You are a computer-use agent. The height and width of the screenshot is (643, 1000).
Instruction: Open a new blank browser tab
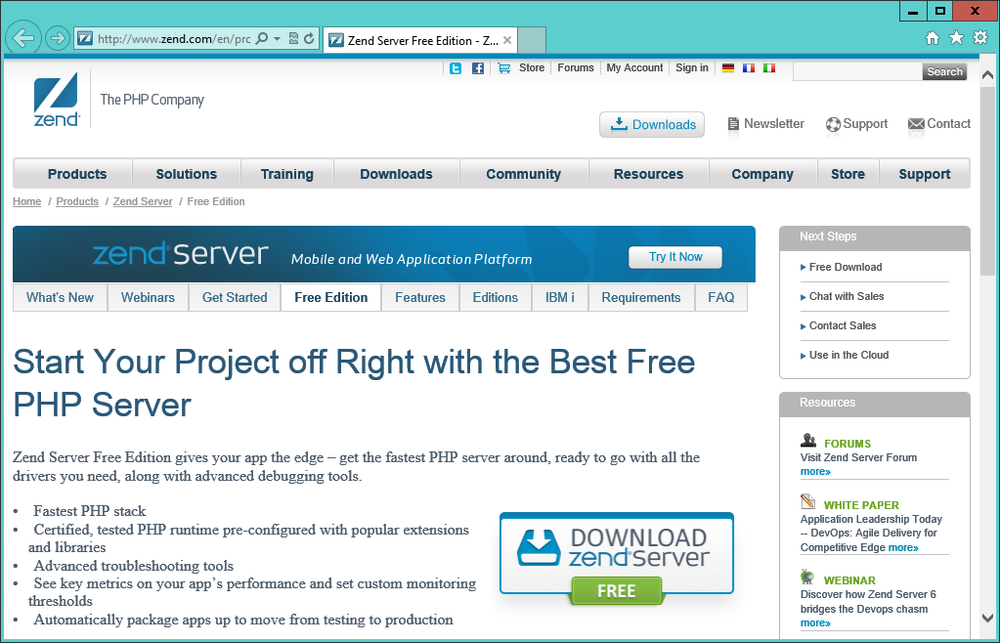[x=531, y=40]
